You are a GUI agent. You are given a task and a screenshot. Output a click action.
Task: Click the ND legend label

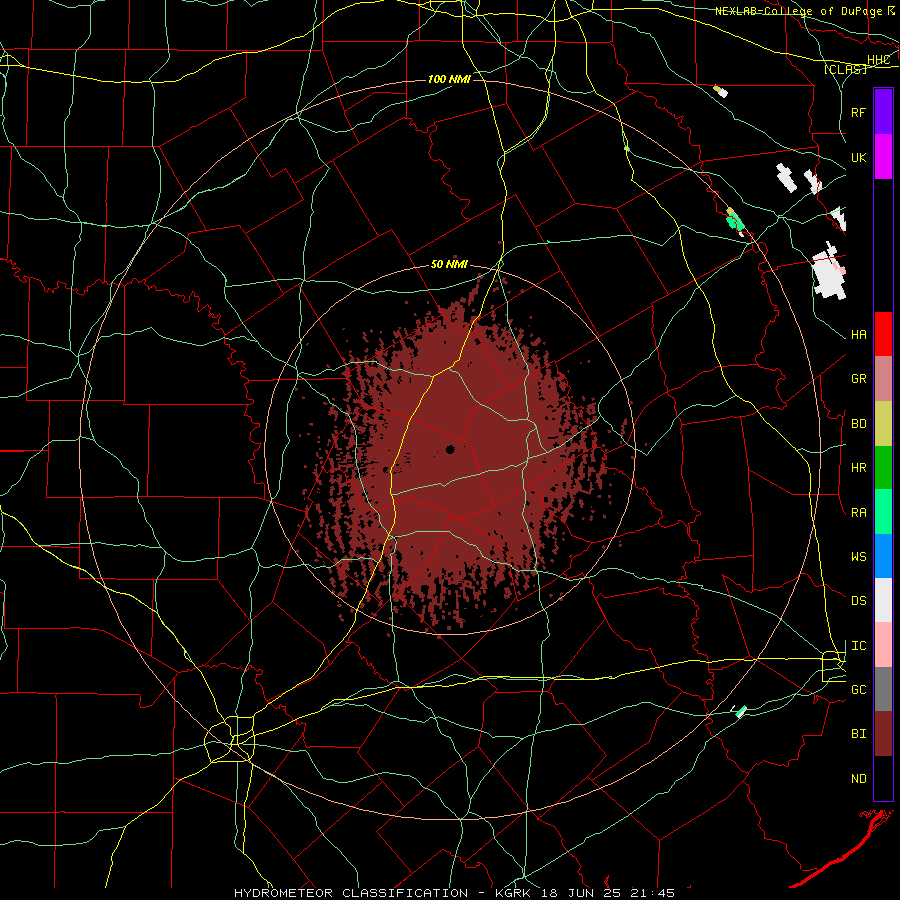point(858,779)
